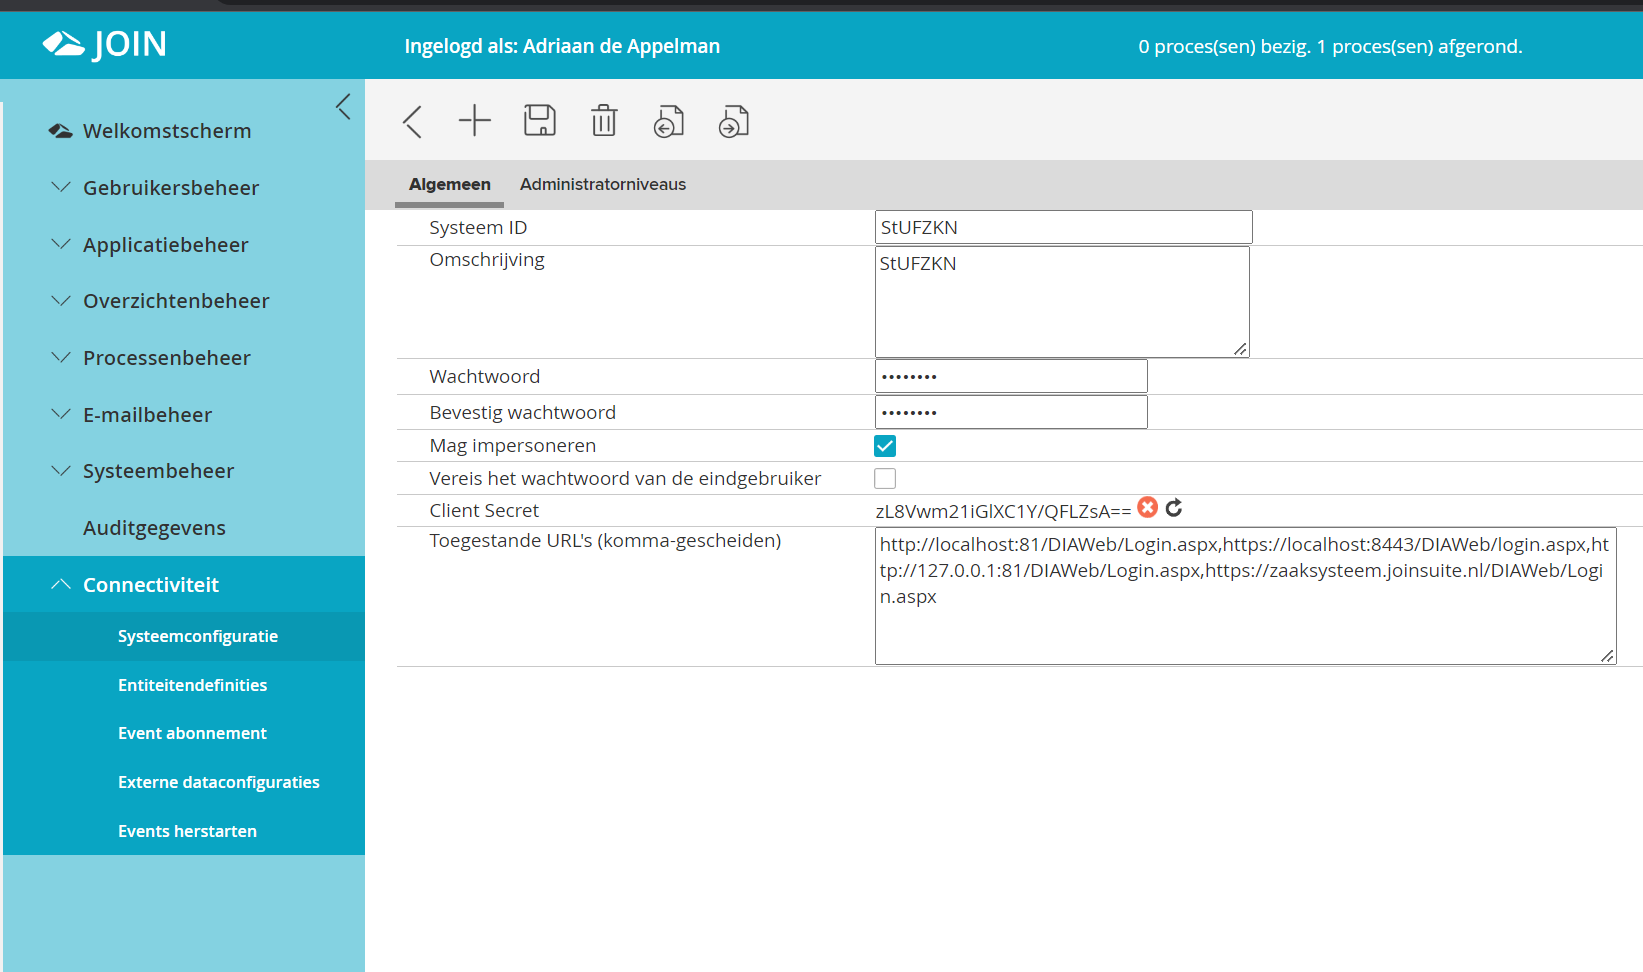Remove the Client Secret with the red X
Screen dimensions: 1643x972
coord(1148,508)
